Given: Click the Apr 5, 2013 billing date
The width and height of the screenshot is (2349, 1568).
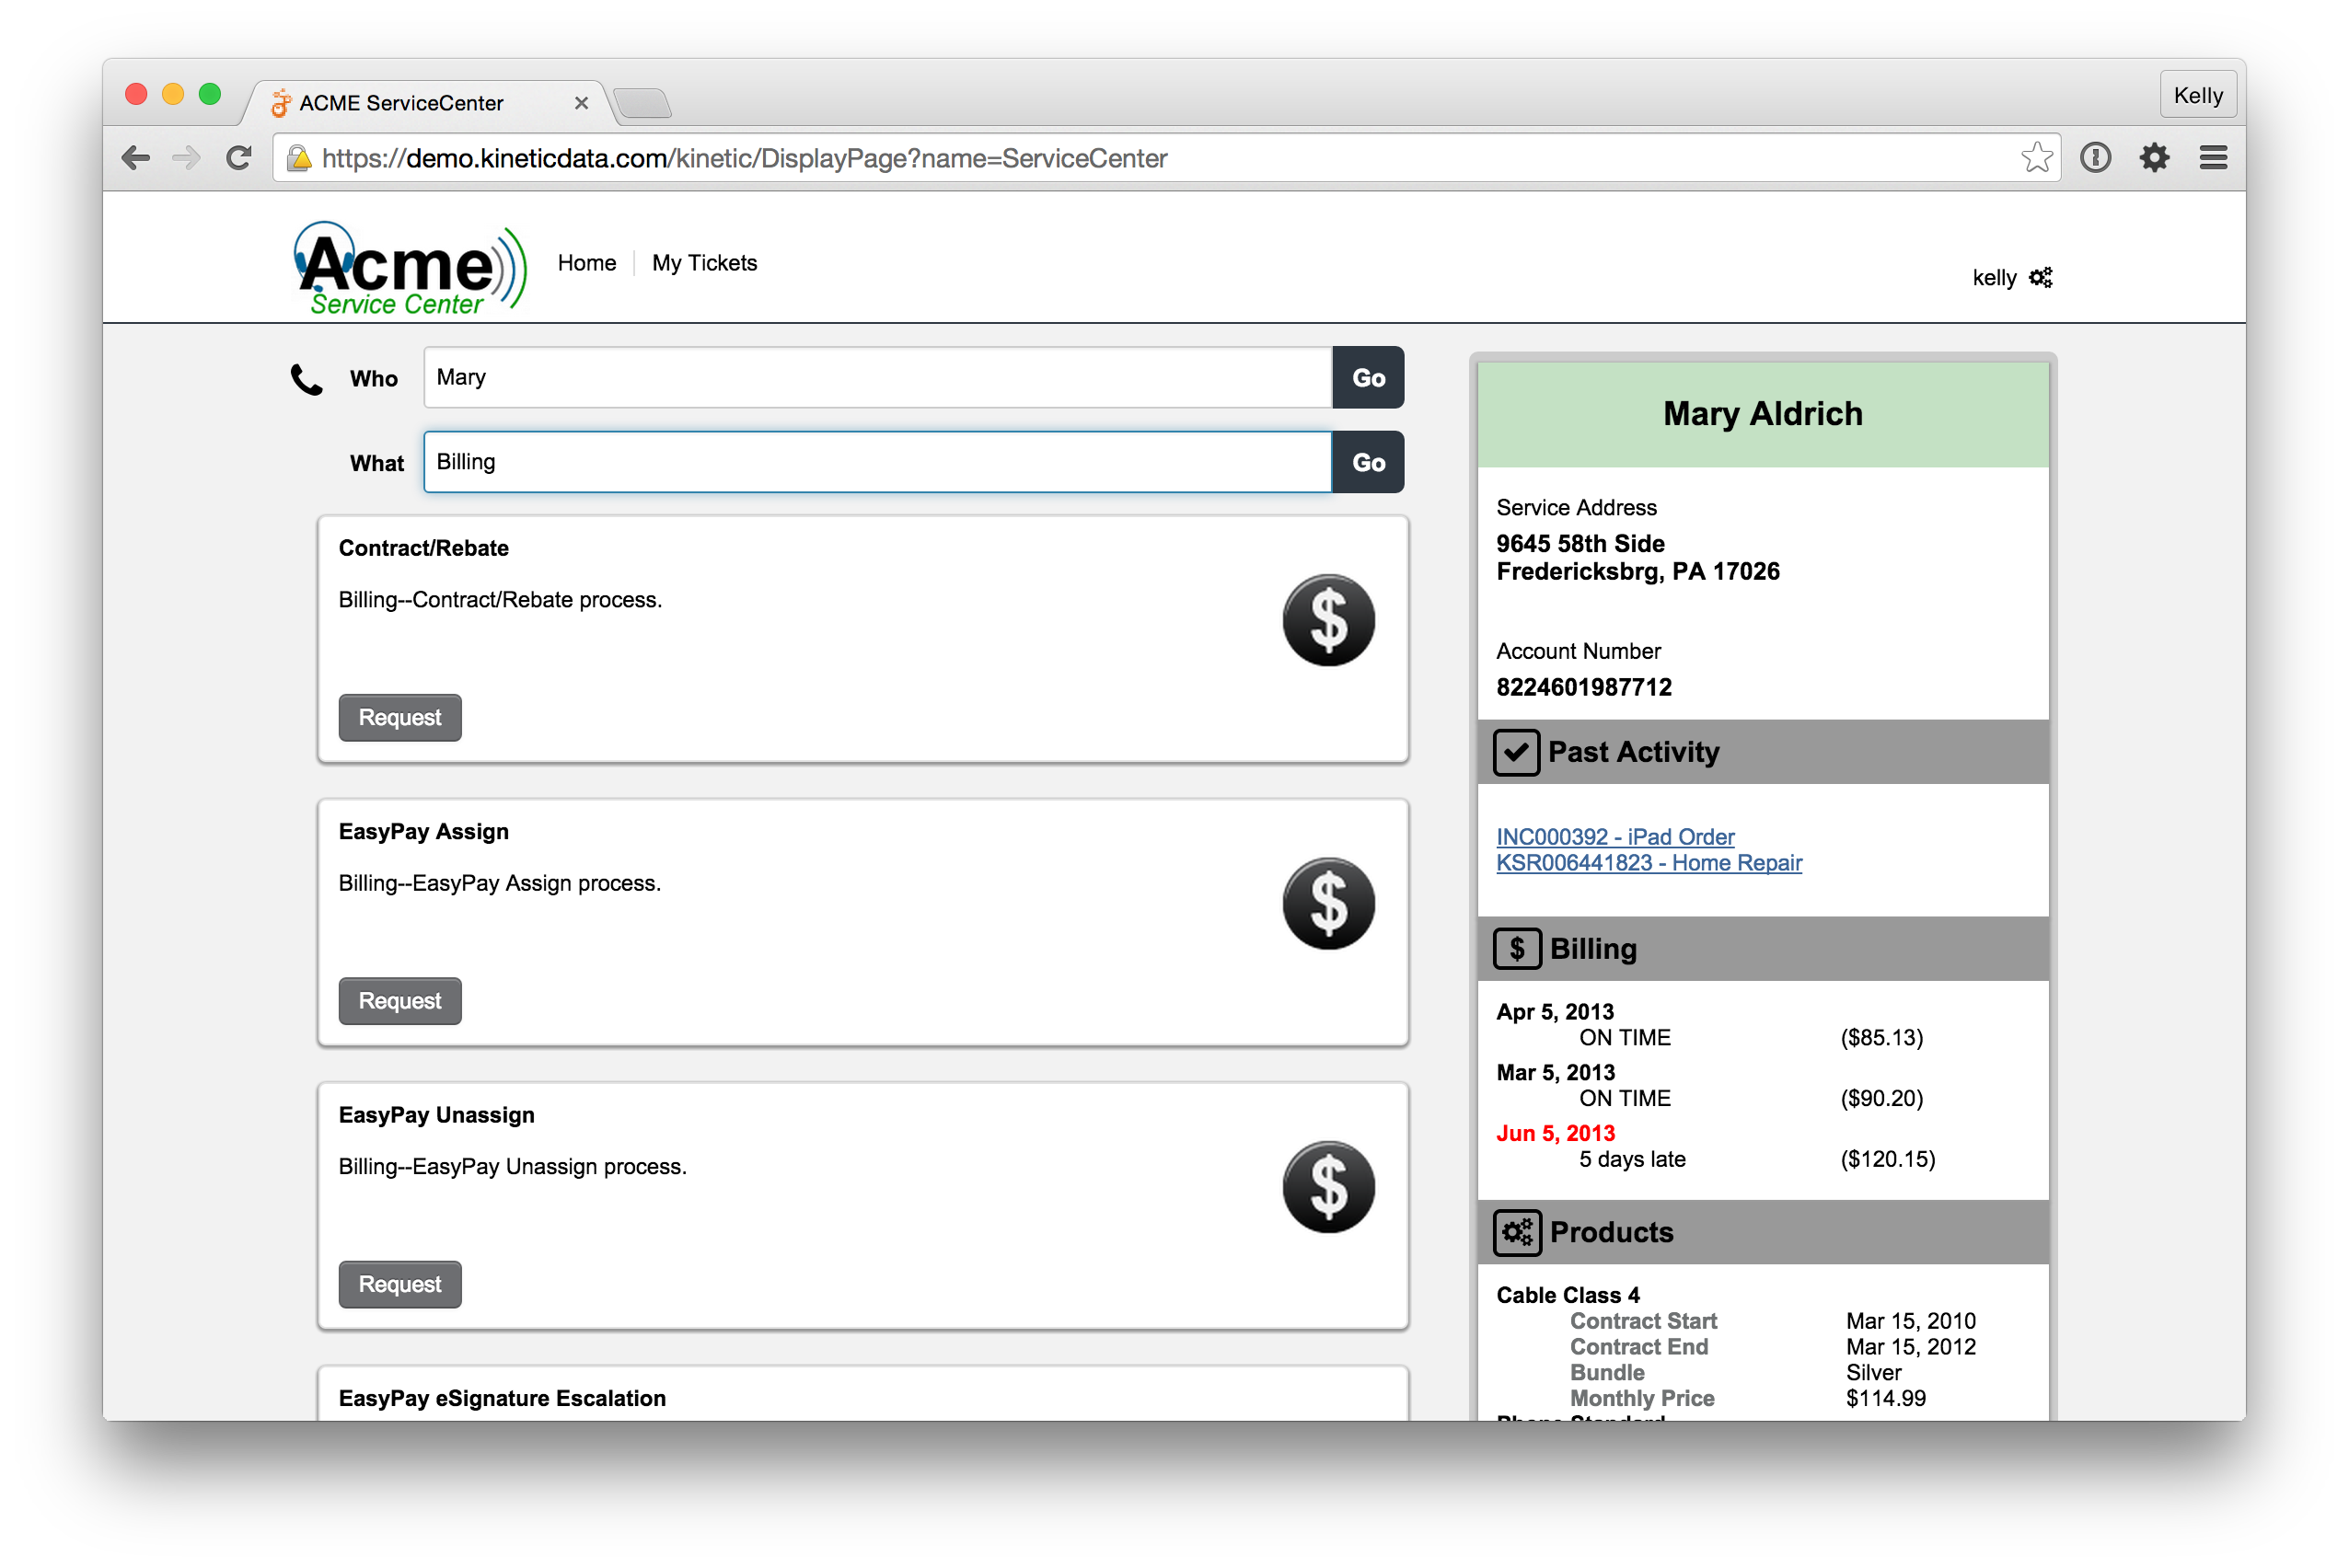Looking at the screenshot, I should [x=1555, y=1012].
